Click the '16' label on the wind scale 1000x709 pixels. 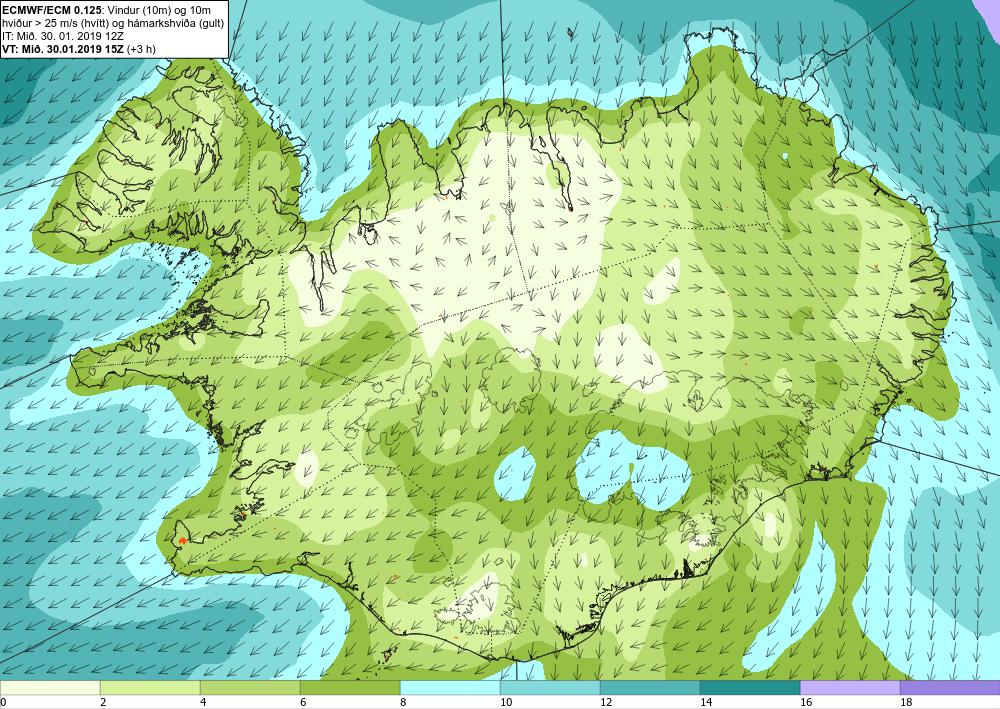click(806, 702)
